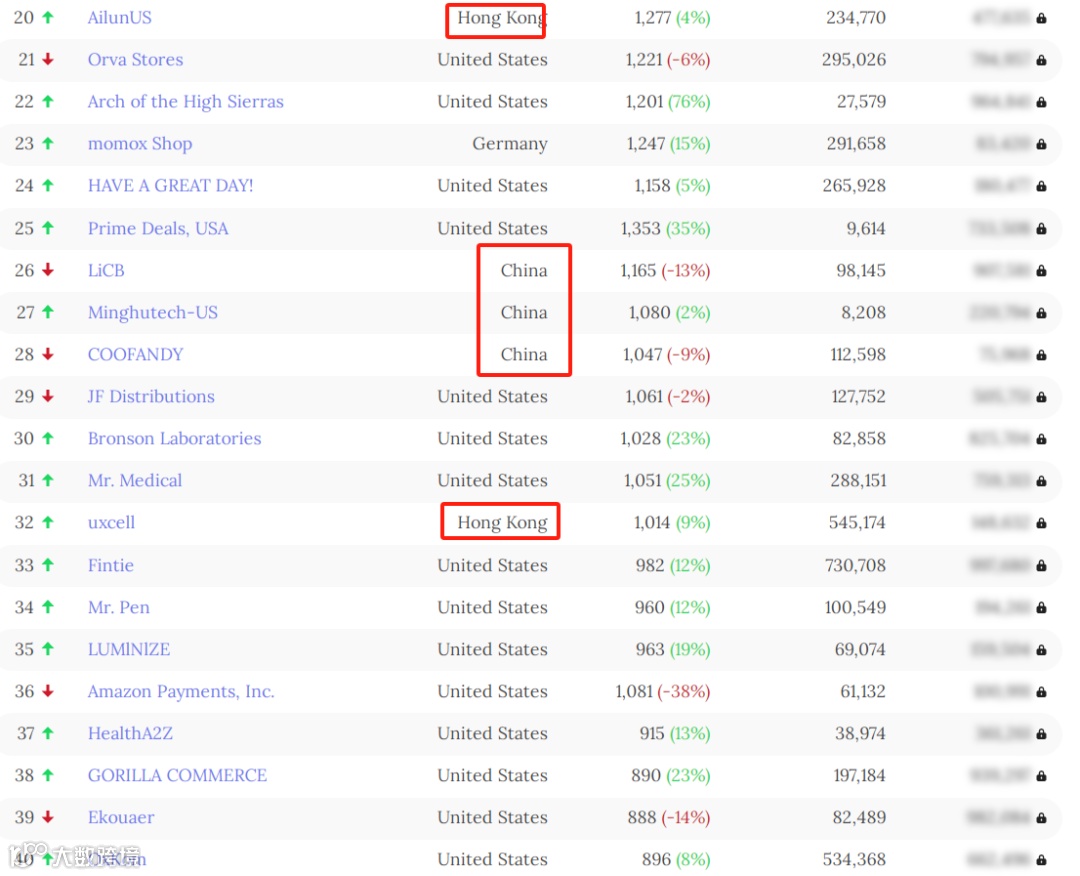Image resolution: width=1080 pixels, height=876 pixels.
Task: Open Arch of the High Sierras link
Action: 185,102
